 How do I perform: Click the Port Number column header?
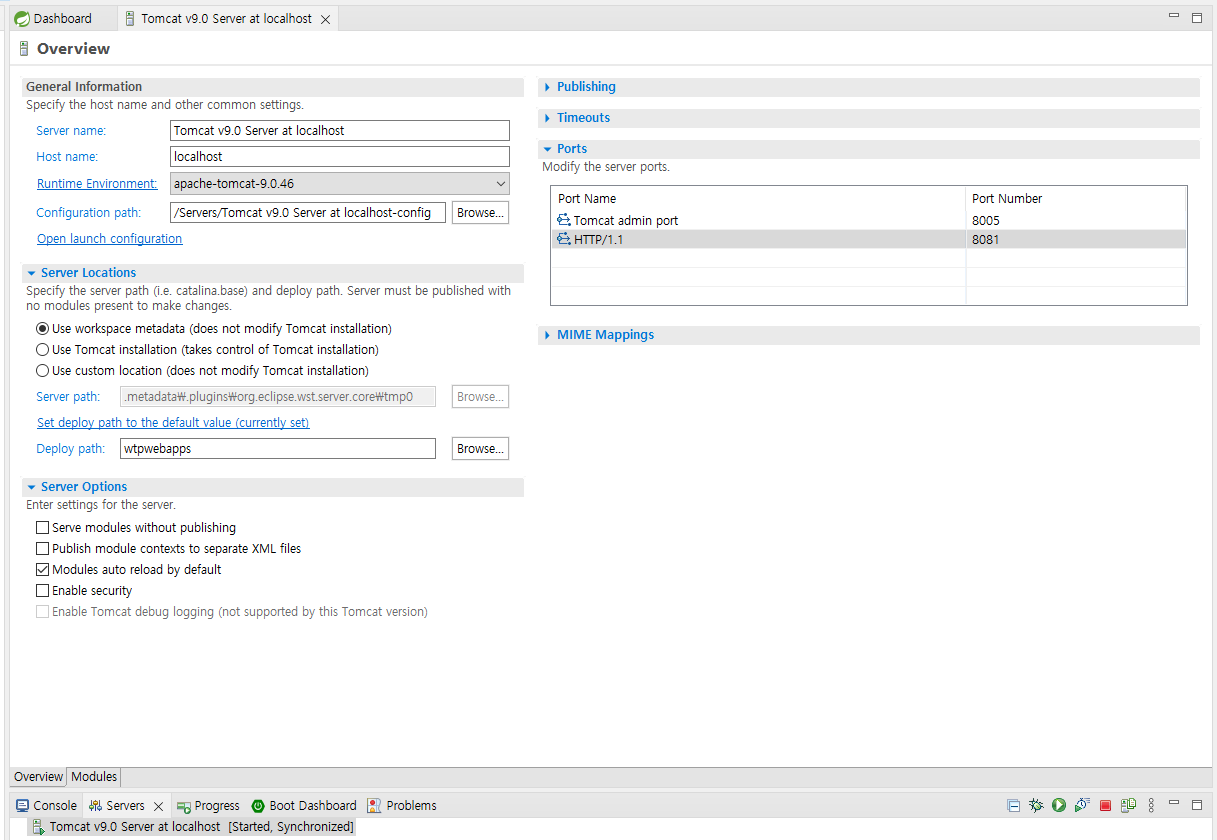(1076, 198)
